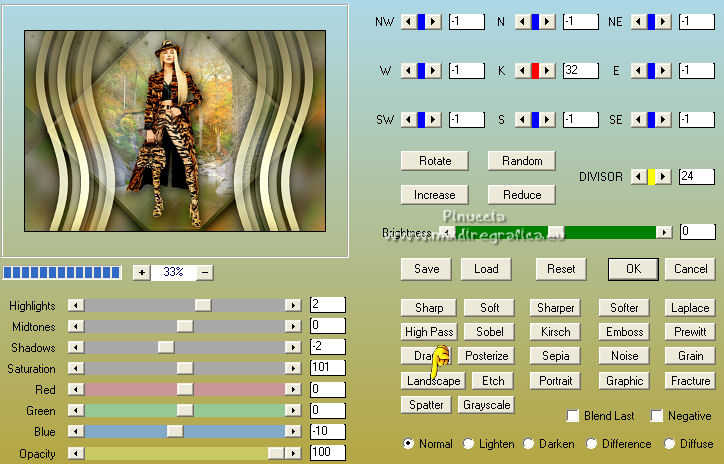This screenshot has height=464, width=724.
Task: Apply the Landscape preset
Action: (433, 380)
